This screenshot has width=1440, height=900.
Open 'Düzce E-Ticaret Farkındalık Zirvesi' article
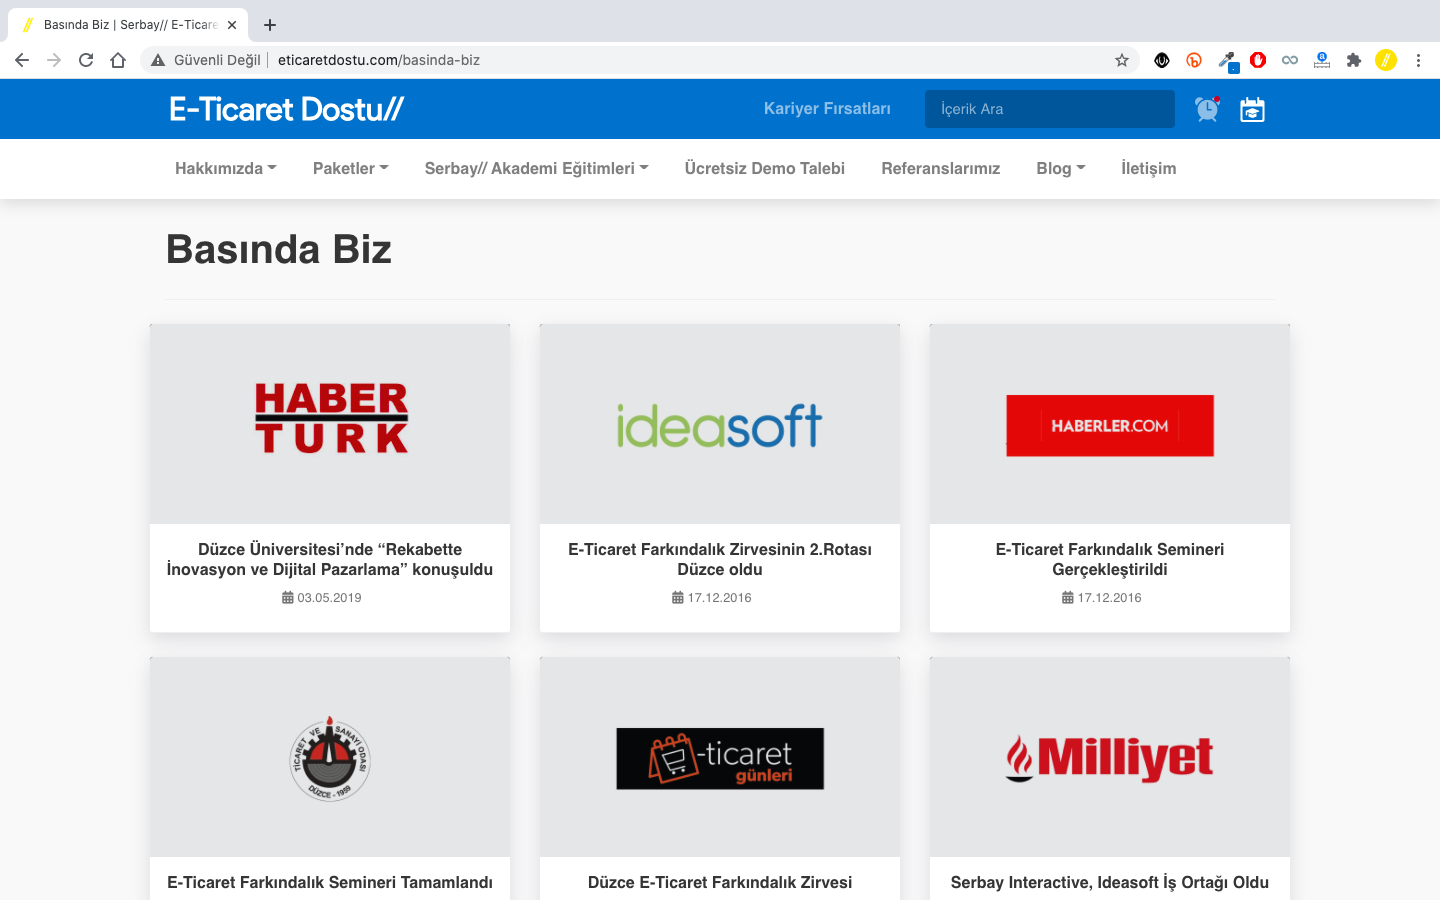[x=720, y=882]
